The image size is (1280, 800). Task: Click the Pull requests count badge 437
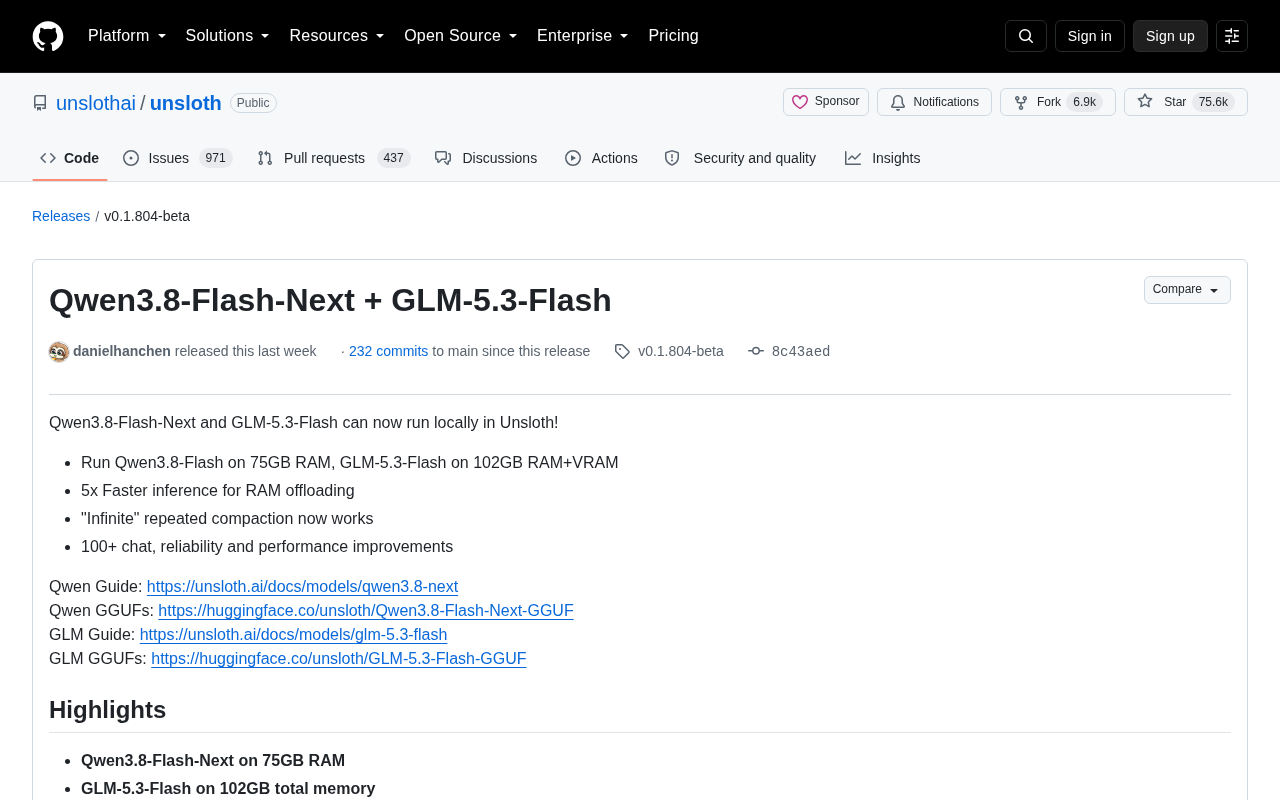pyautogui.click(x=394, y=158)
